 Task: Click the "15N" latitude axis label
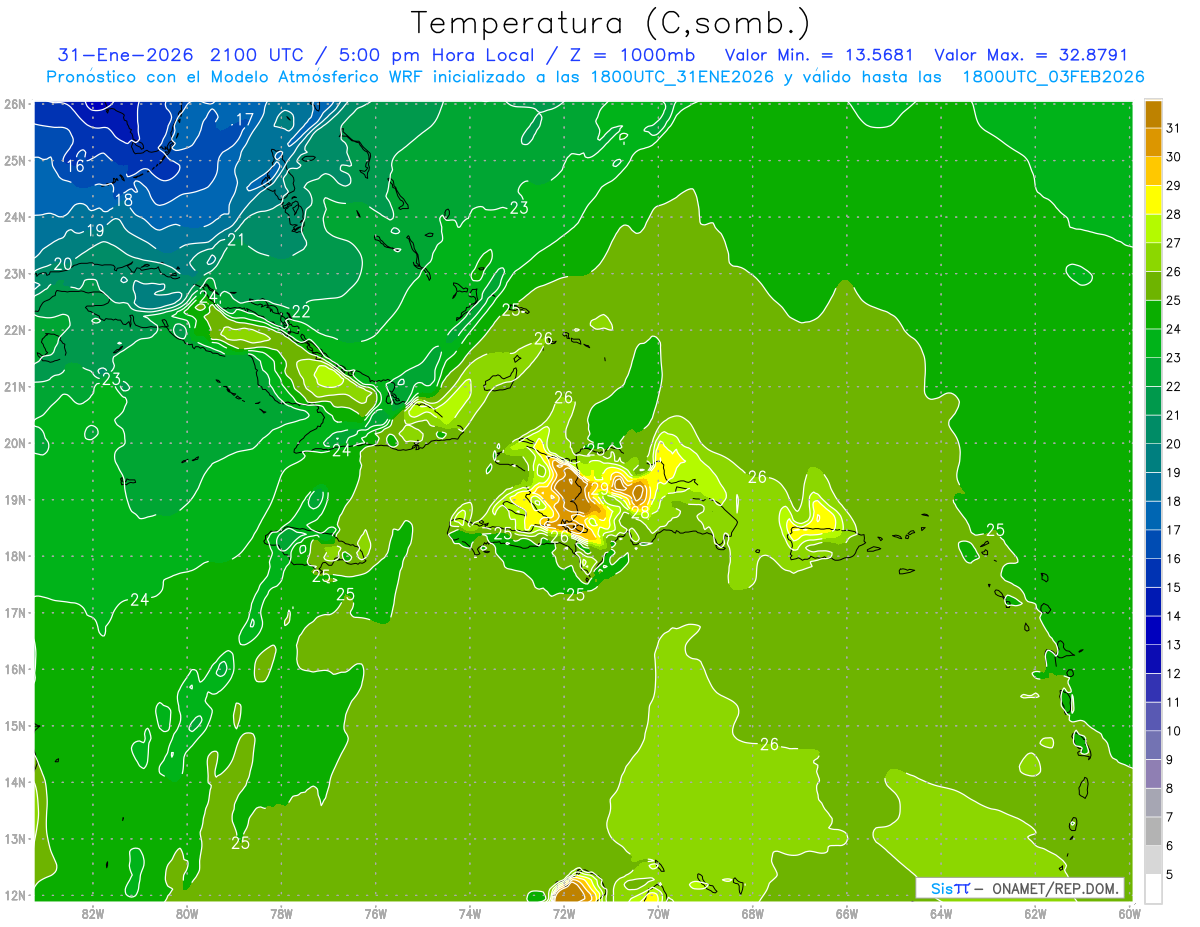(x=14, y=726)
